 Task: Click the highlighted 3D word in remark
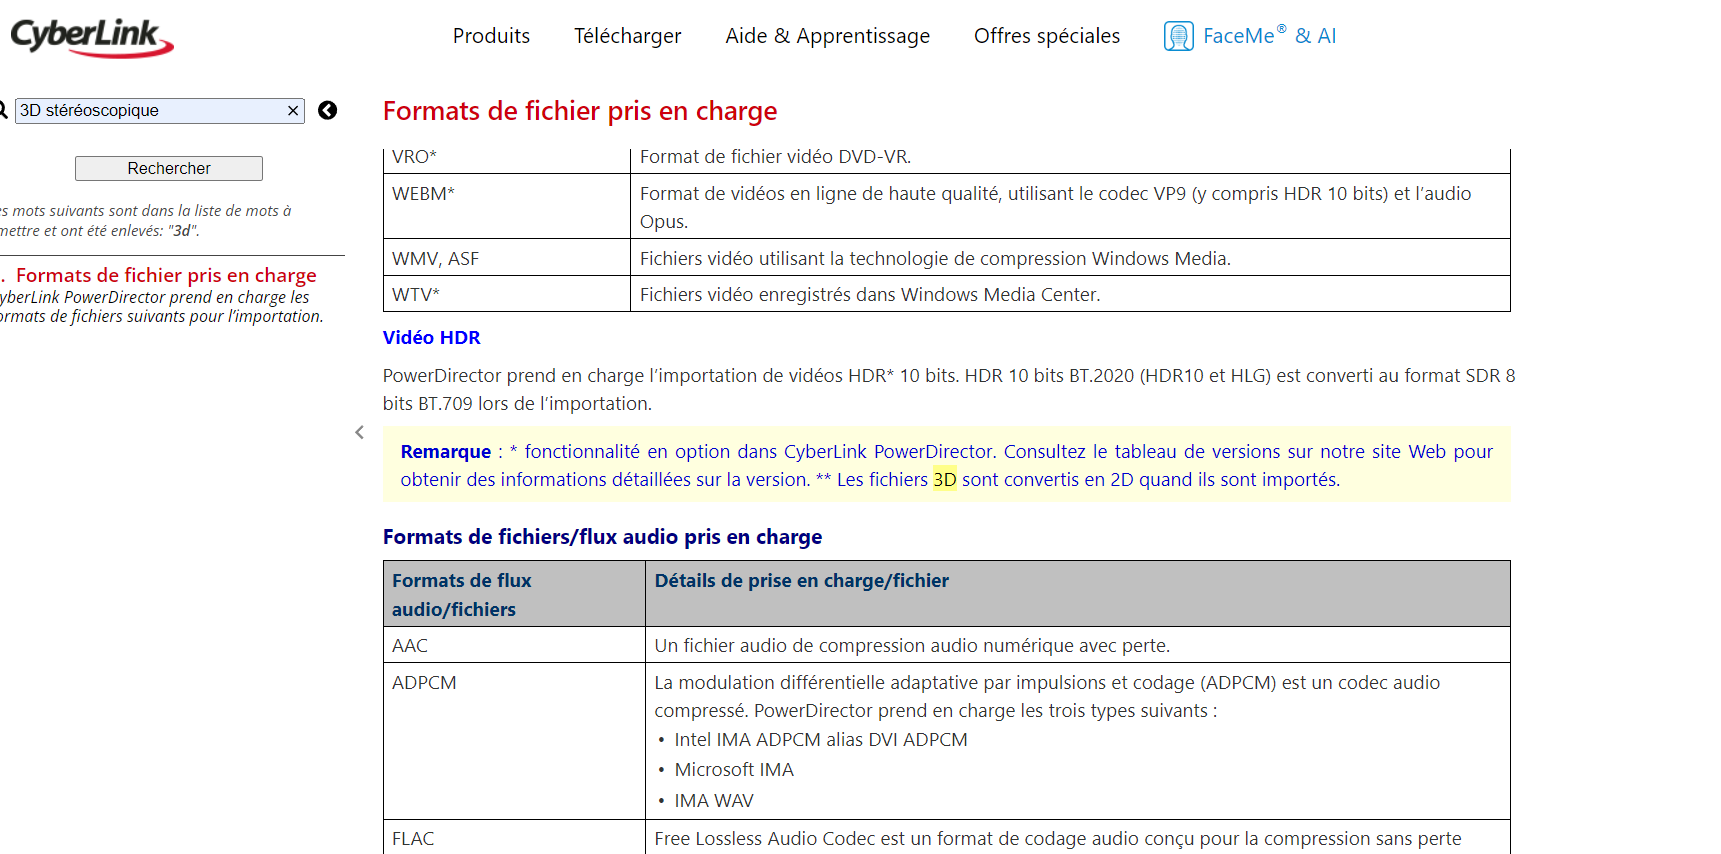coord(945,480)
